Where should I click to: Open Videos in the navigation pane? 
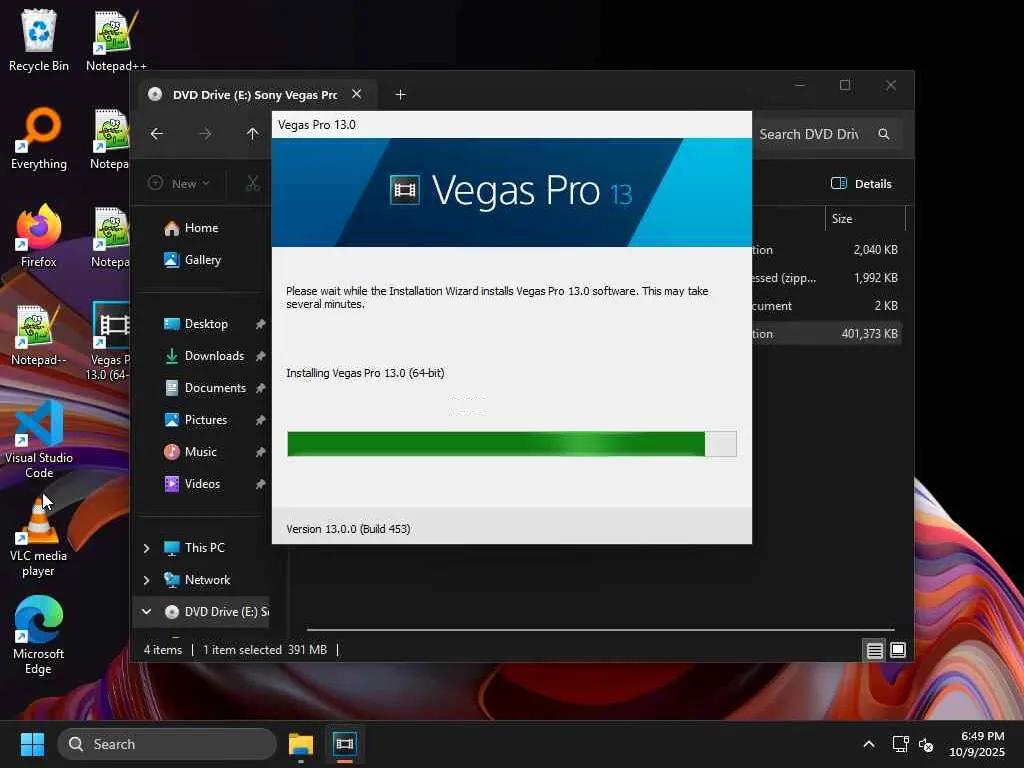tap(201, 484)
